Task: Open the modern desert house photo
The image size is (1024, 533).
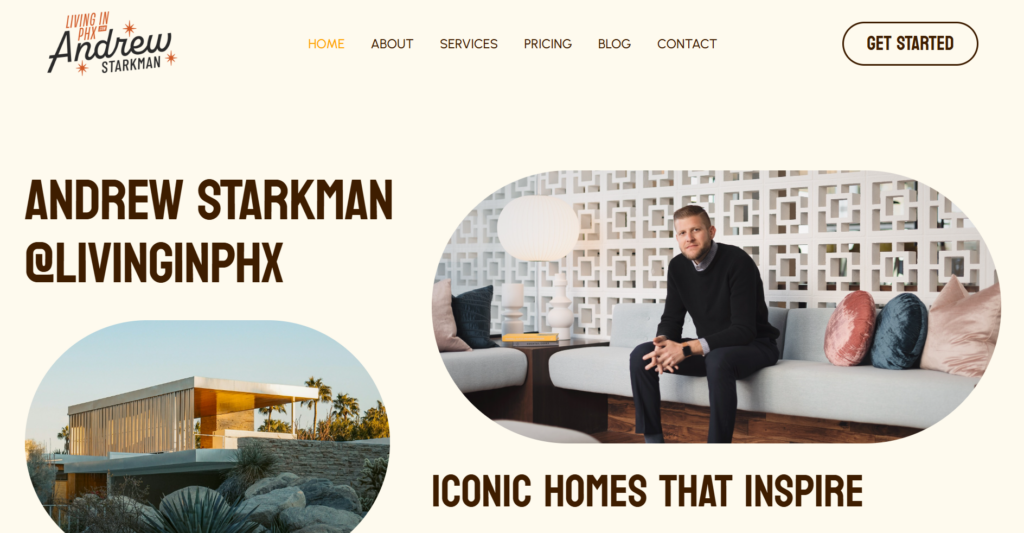Action: pyautogui.click(x=208, y=427)
